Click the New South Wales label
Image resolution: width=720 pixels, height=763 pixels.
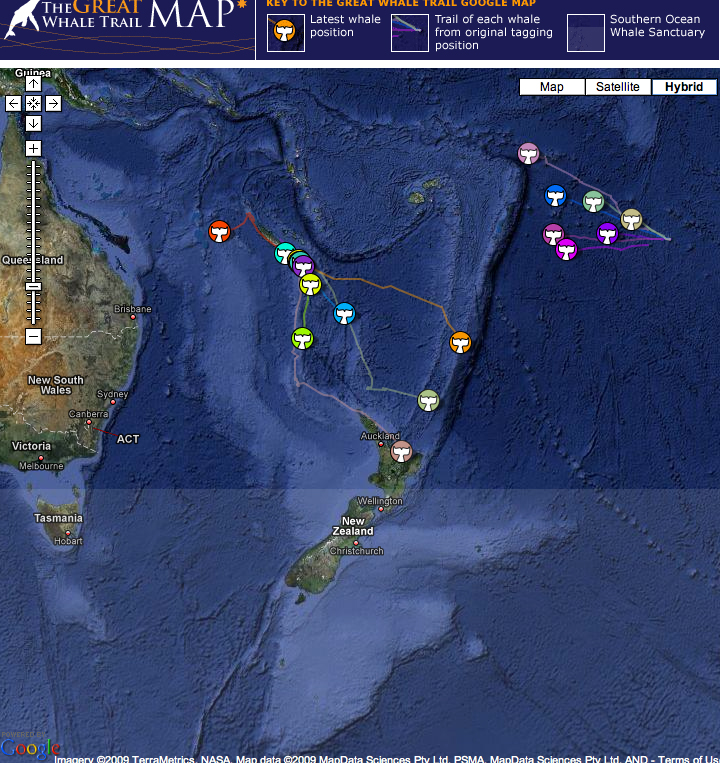click(55, 385)
